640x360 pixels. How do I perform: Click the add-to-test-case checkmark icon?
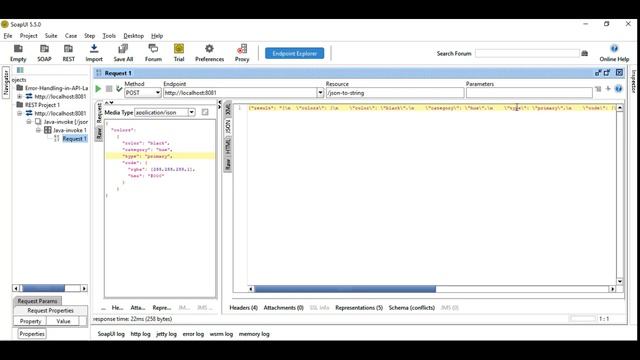click(x=119, y=89)
